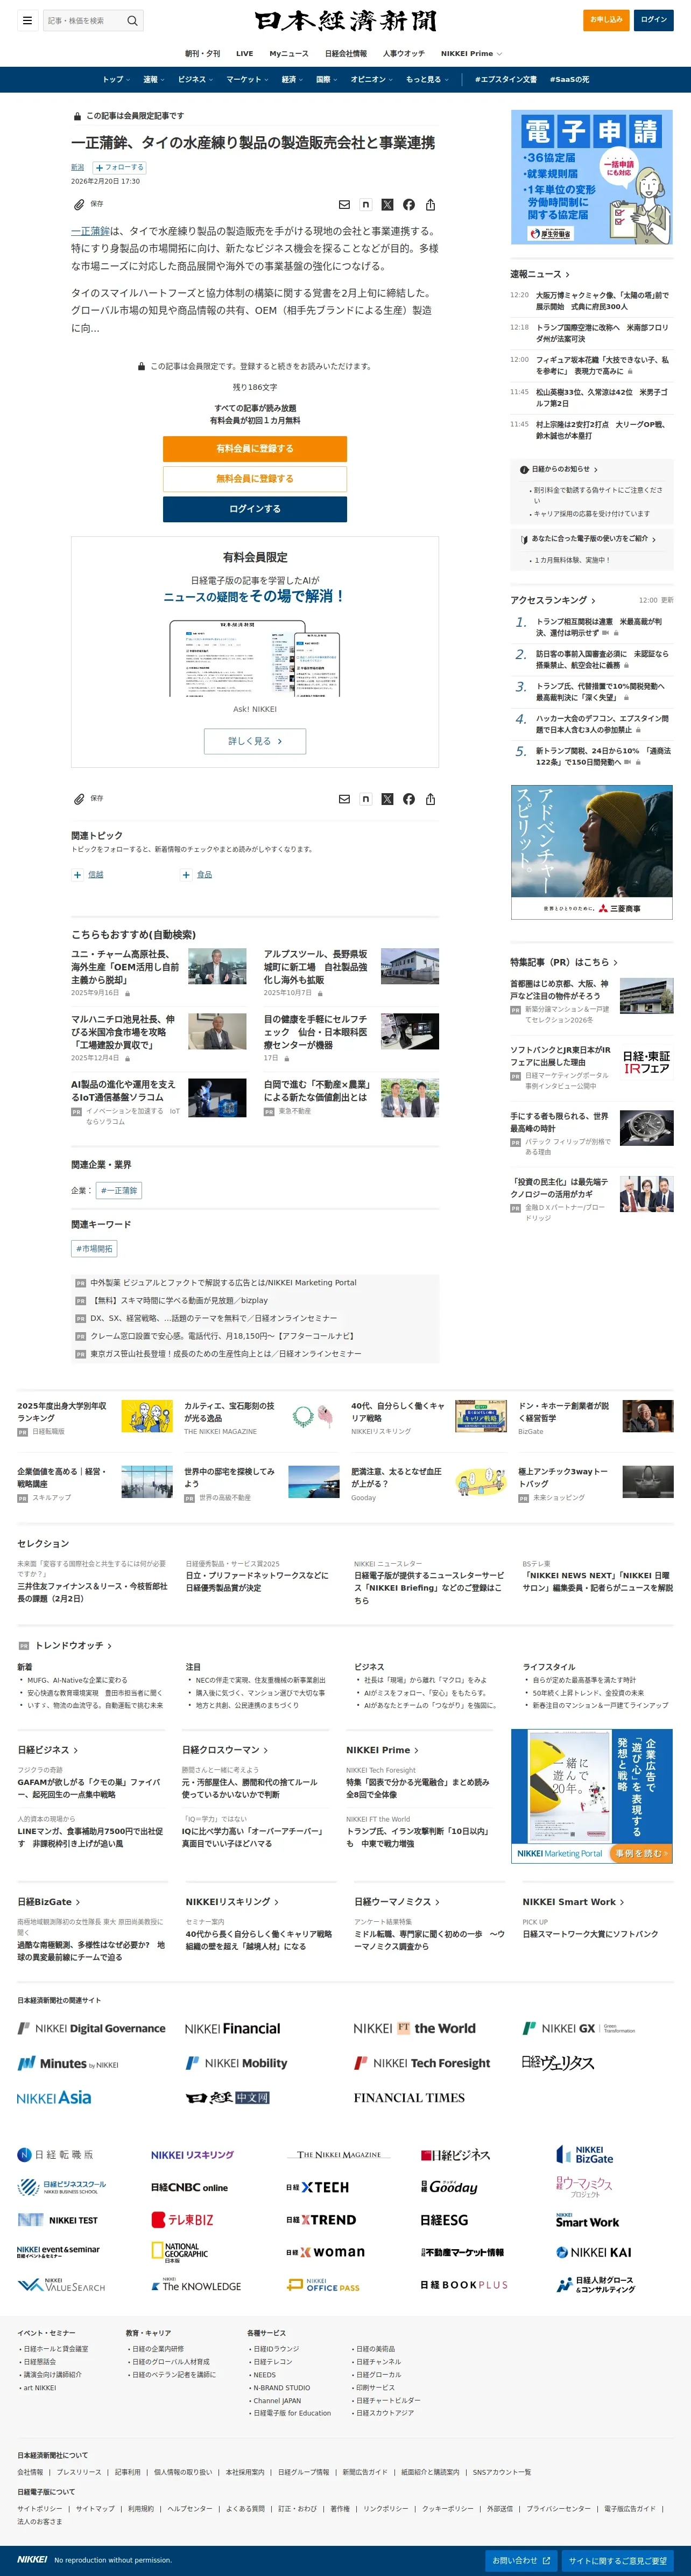Screen dimensions: 691x2576
Task: Open the Myニュース menu item
Action: 289,54
